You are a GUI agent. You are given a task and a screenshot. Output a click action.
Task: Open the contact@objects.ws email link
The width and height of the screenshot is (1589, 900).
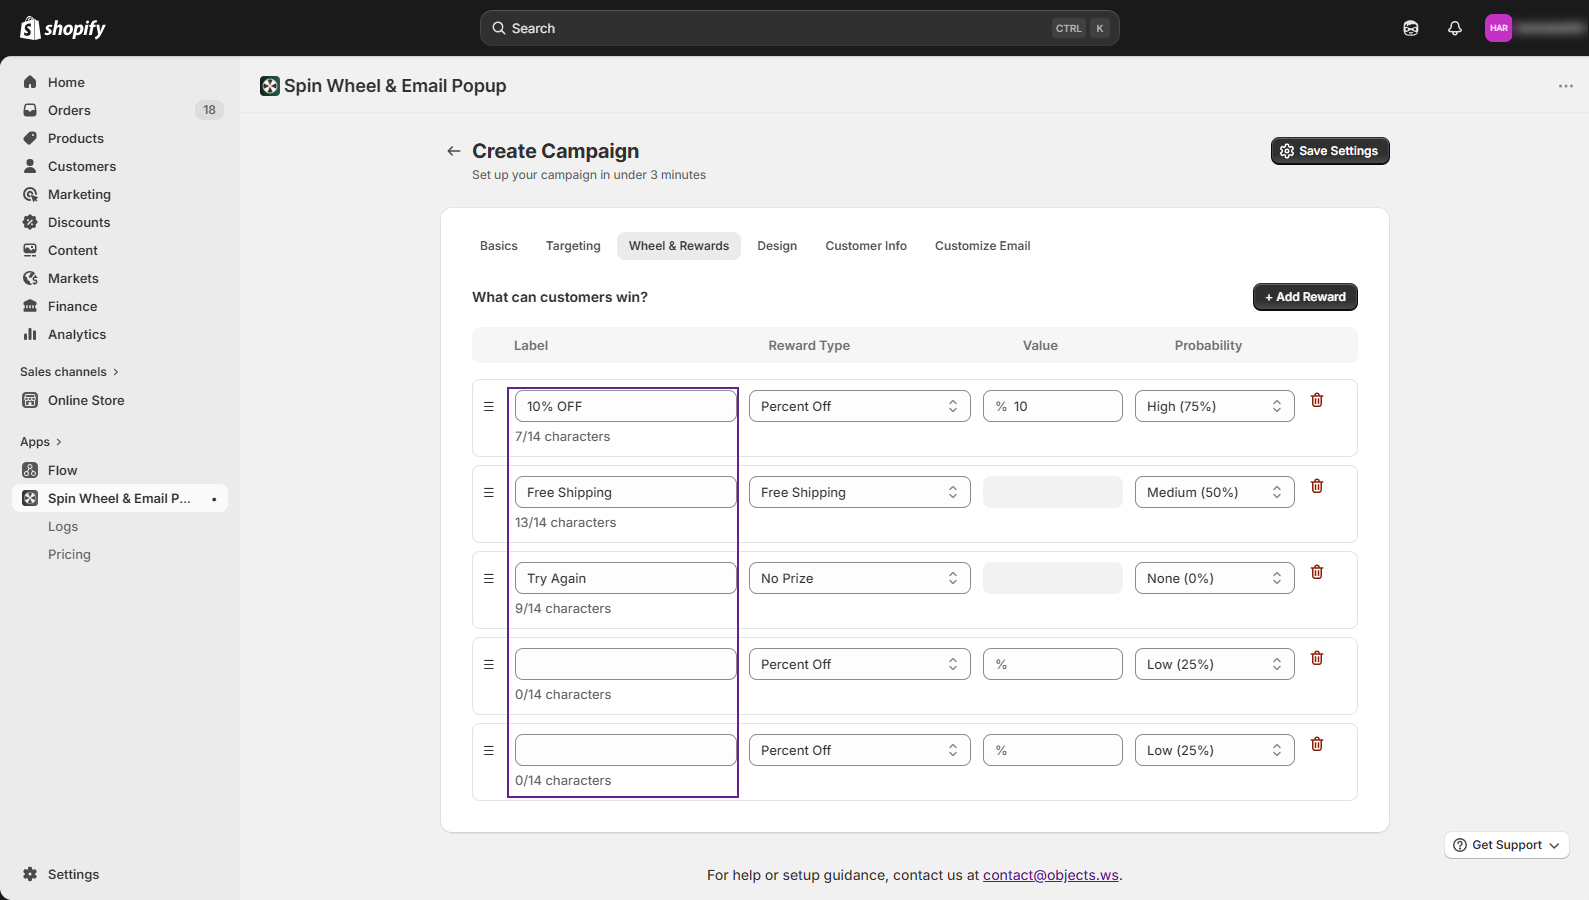(1051, 875)
